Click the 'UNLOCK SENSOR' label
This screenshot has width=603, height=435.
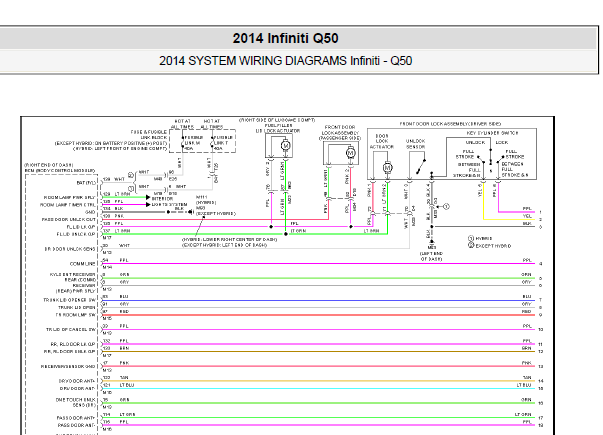pos(415,144)
